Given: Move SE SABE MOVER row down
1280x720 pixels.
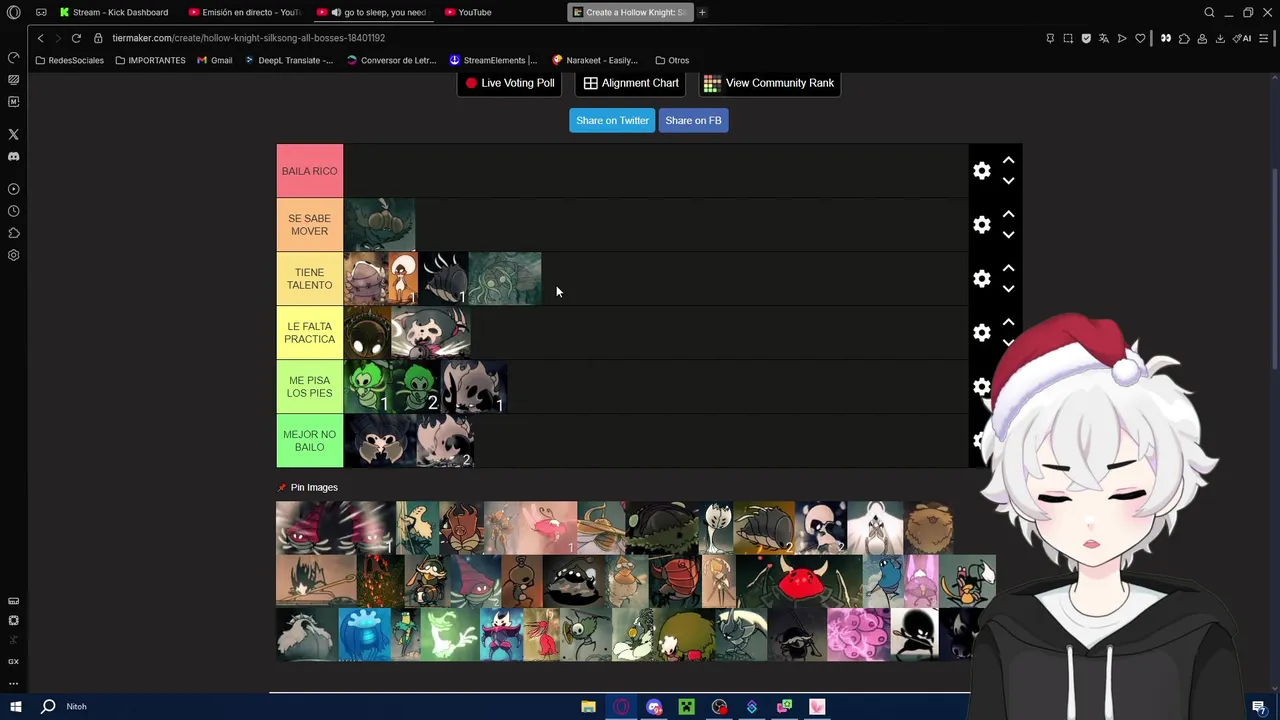Looking at the screenshot, I should click(1008, 235).
